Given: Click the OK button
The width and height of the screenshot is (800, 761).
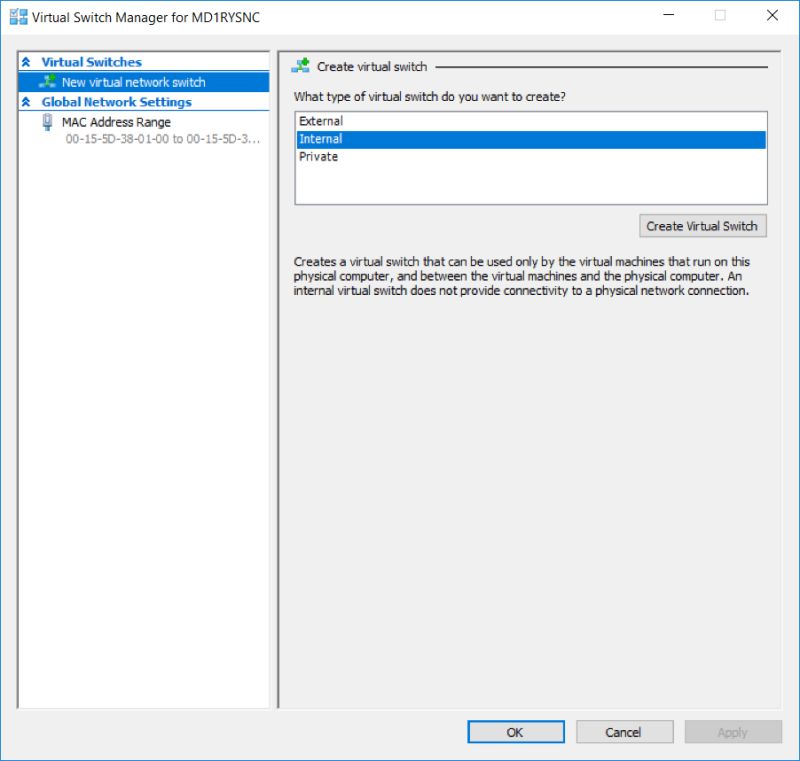Looking at the screenshot, I should point(515,731).
